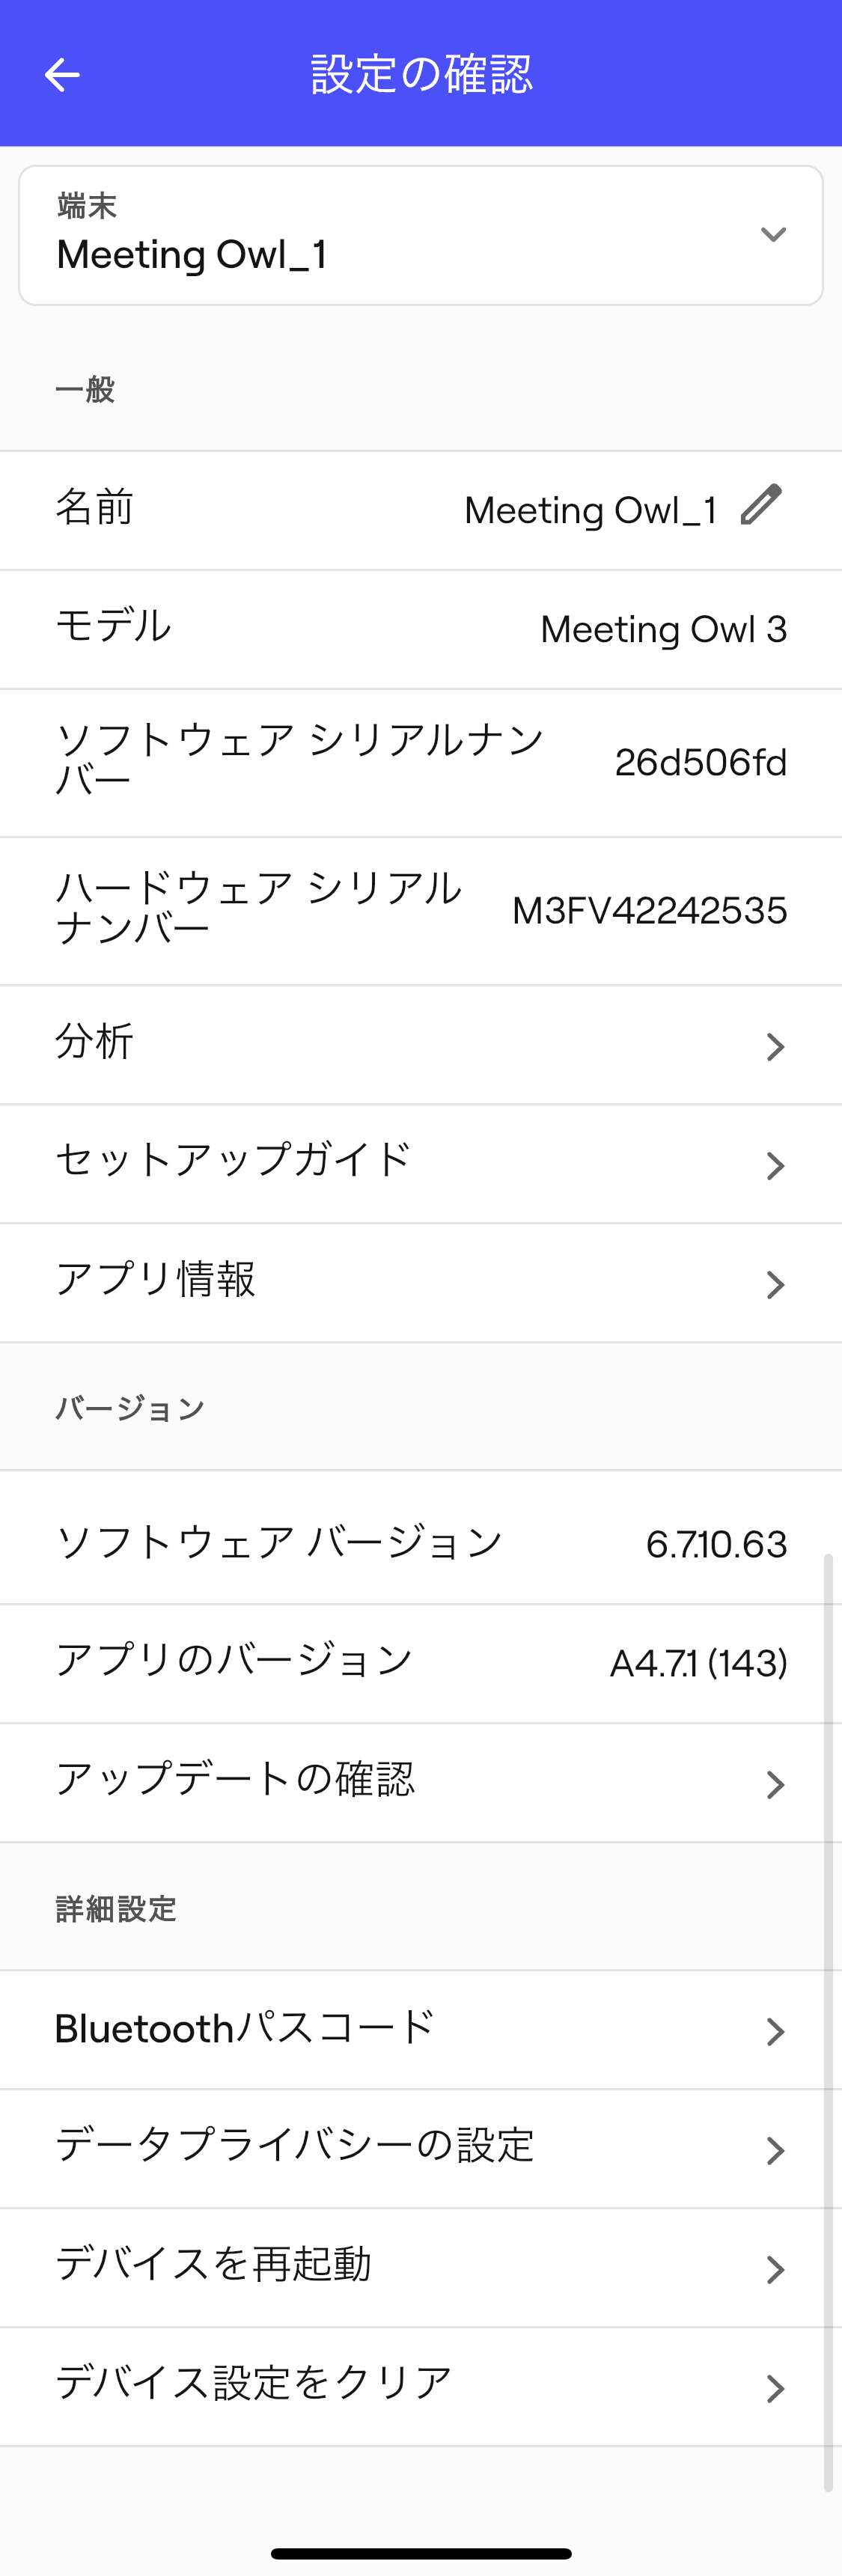Image resolution: width=842 pixels, height=2576 pixels.
Task: Tap the アプリのバージョン row
Action: coord(420,1662)
